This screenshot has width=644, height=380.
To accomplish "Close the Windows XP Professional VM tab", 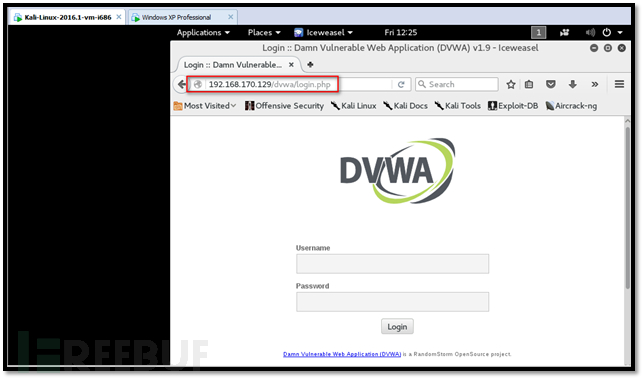I will click(230, 17).
